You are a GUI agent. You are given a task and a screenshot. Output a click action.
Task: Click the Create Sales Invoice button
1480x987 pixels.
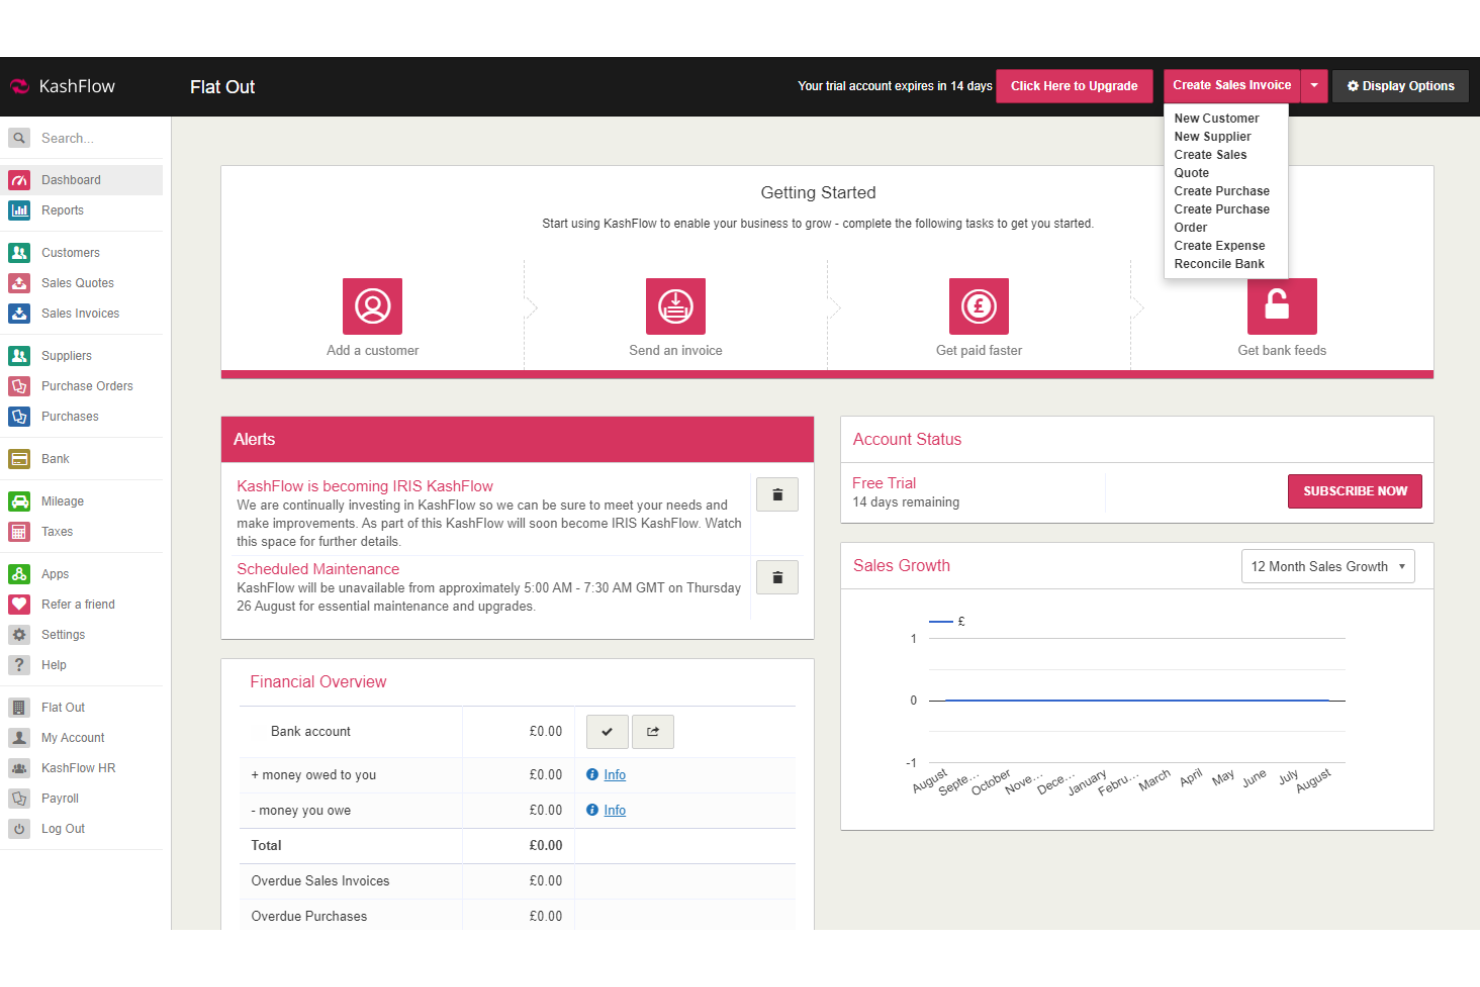1232,86
